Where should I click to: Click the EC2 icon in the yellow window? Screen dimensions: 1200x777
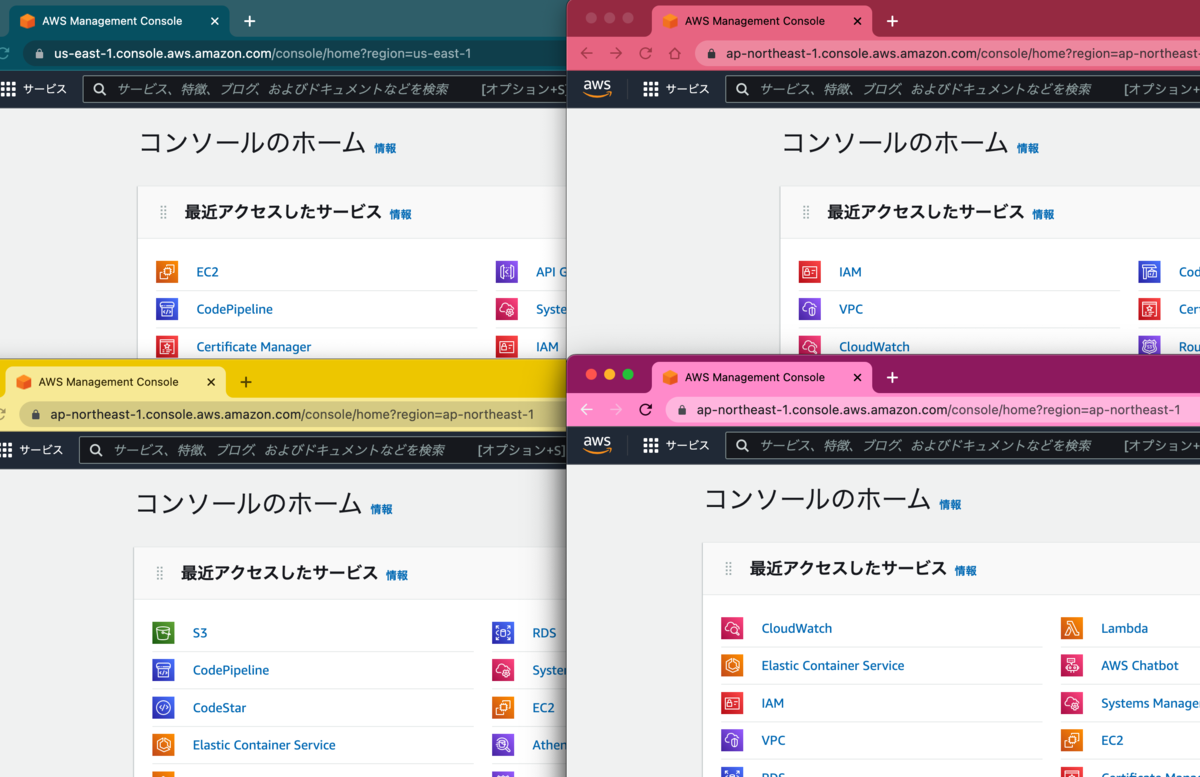(x=503, y=708)
